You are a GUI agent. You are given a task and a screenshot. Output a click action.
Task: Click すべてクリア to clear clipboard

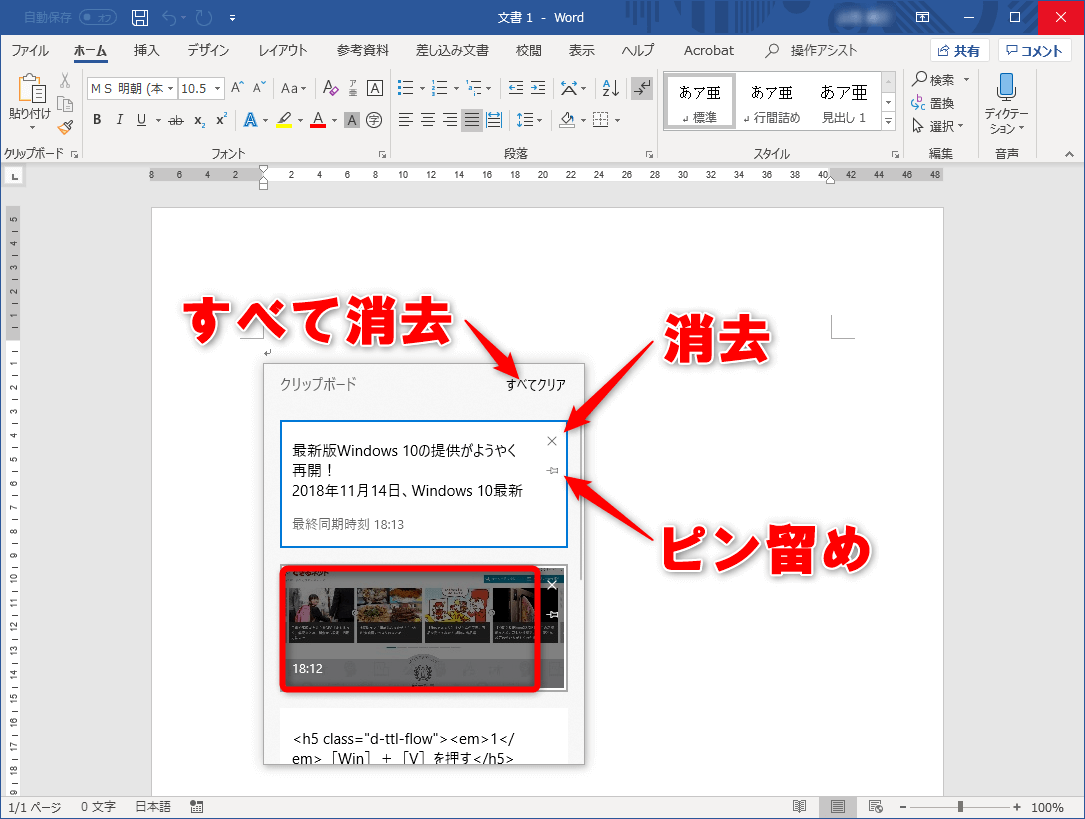(535, 384)
